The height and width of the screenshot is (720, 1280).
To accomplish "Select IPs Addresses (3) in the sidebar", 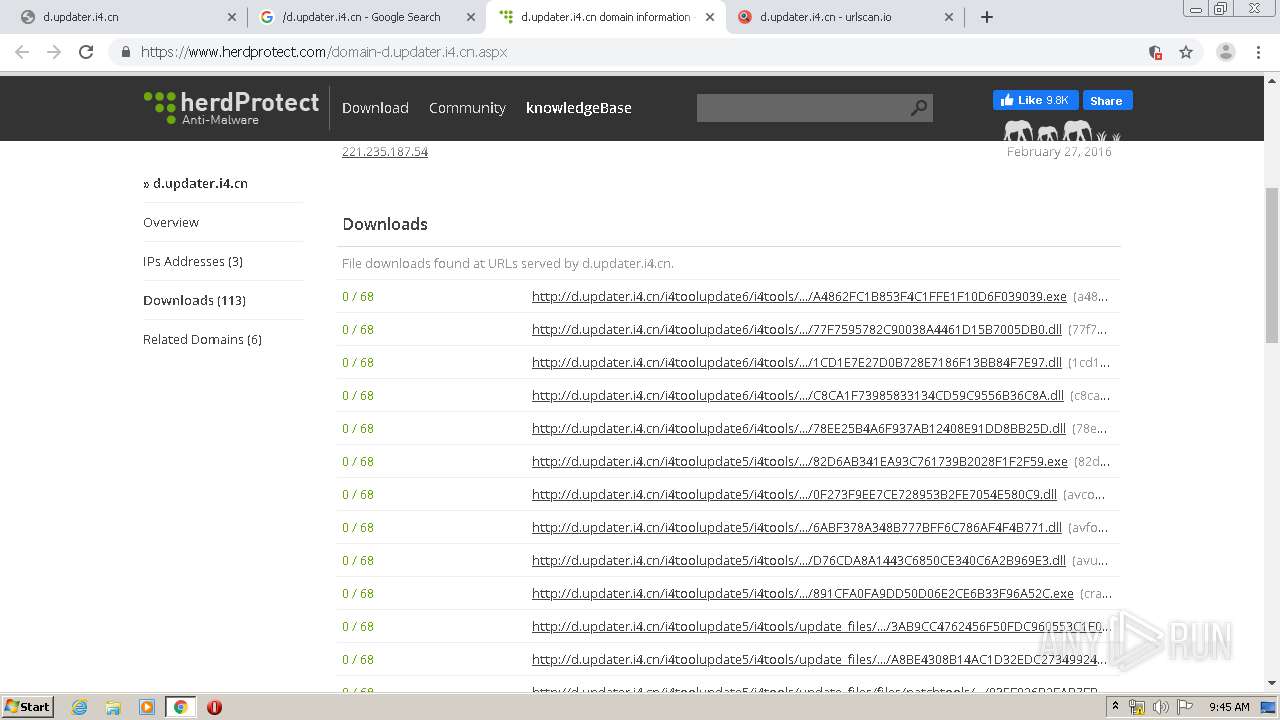I will (x=193, y=261).
